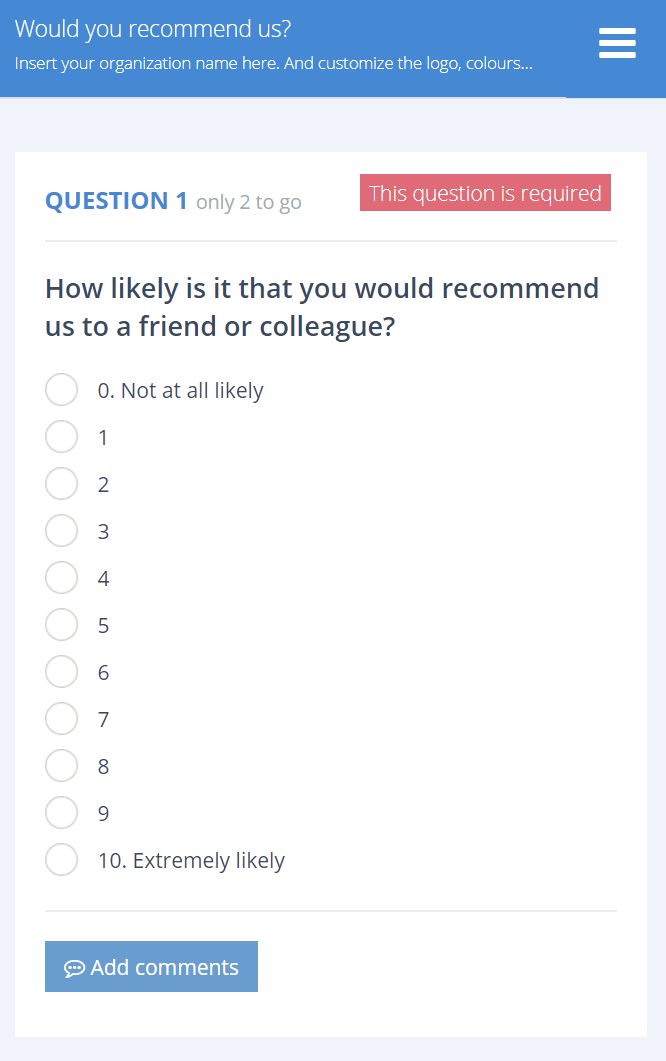
Task: Click the 'Would you recommend us?' title
Action: (x=153, y=29)
